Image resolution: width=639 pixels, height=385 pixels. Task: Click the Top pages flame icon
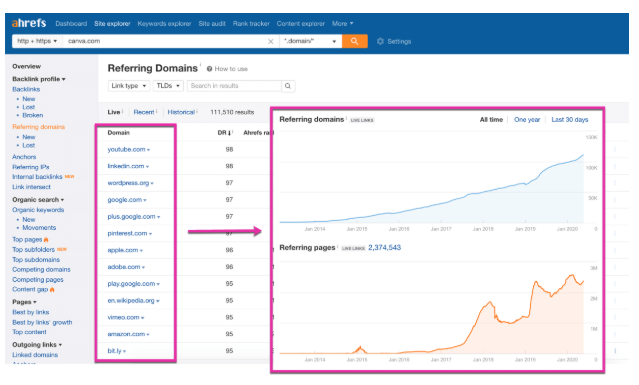click(x=46, y=240)
